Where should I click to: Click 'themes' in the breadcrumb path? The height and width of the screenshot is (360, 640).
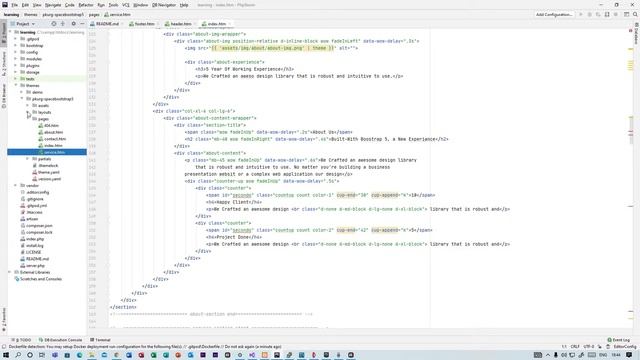pyautogui.click(x=31, y=14)
